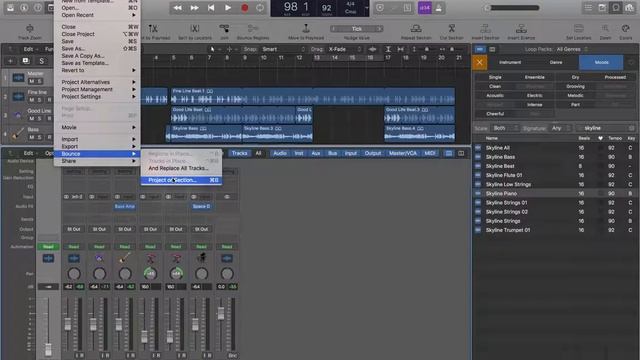Click the Bounce Regions toolbar icon
The width and height of the screenshot is (640, 360).
pyautogui.click(x=253, y=29)
